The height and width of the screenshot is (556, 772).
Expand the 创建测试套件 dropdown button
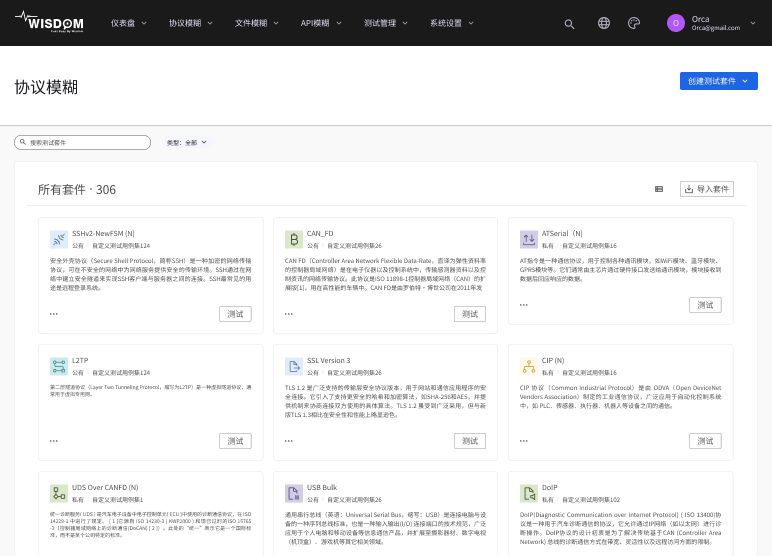(x=718, y=81)
